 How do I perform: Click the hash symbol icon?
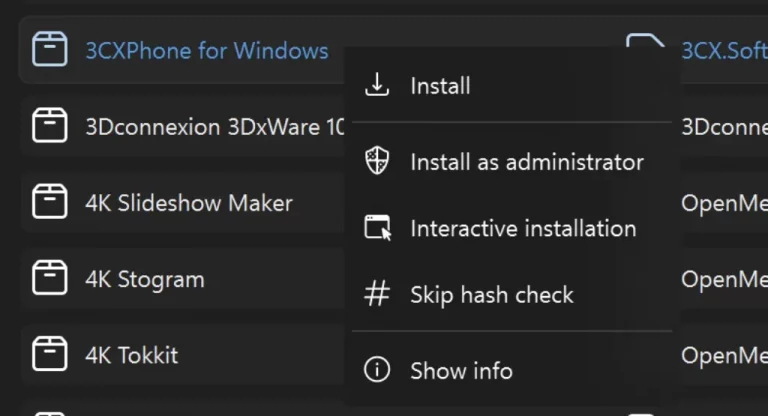[377, 294]
